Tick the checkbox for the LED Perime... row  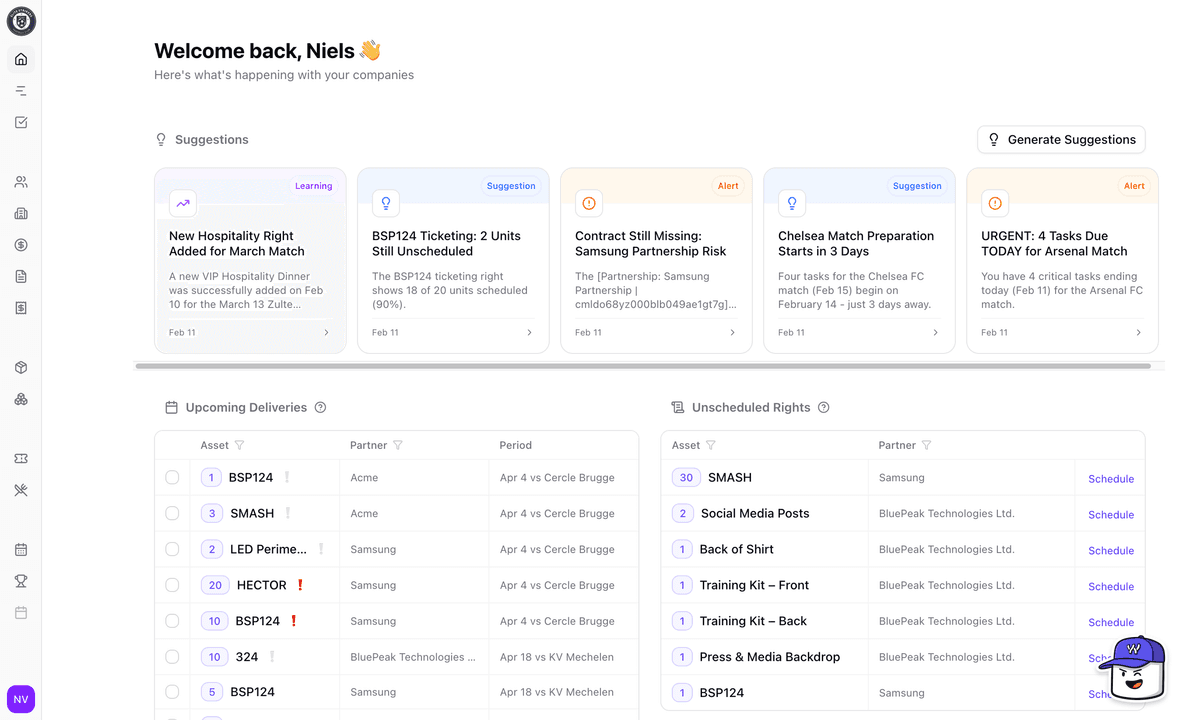(172, 549)
